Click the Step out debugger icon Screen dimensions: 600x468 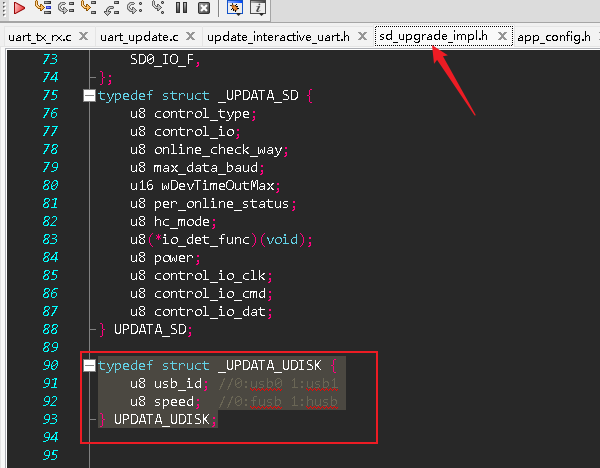pos(111,8)
